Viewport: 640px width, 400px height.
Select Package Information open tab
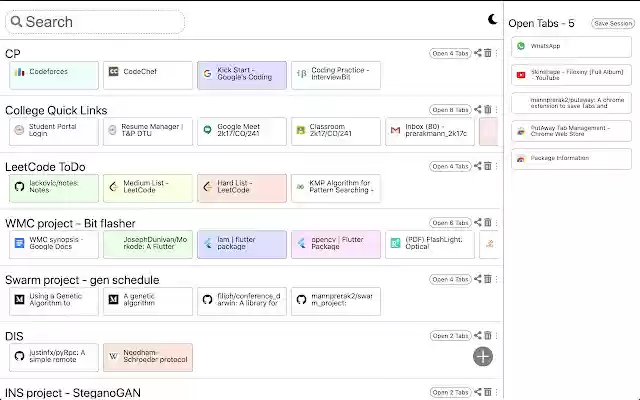[x=571, y=159]
